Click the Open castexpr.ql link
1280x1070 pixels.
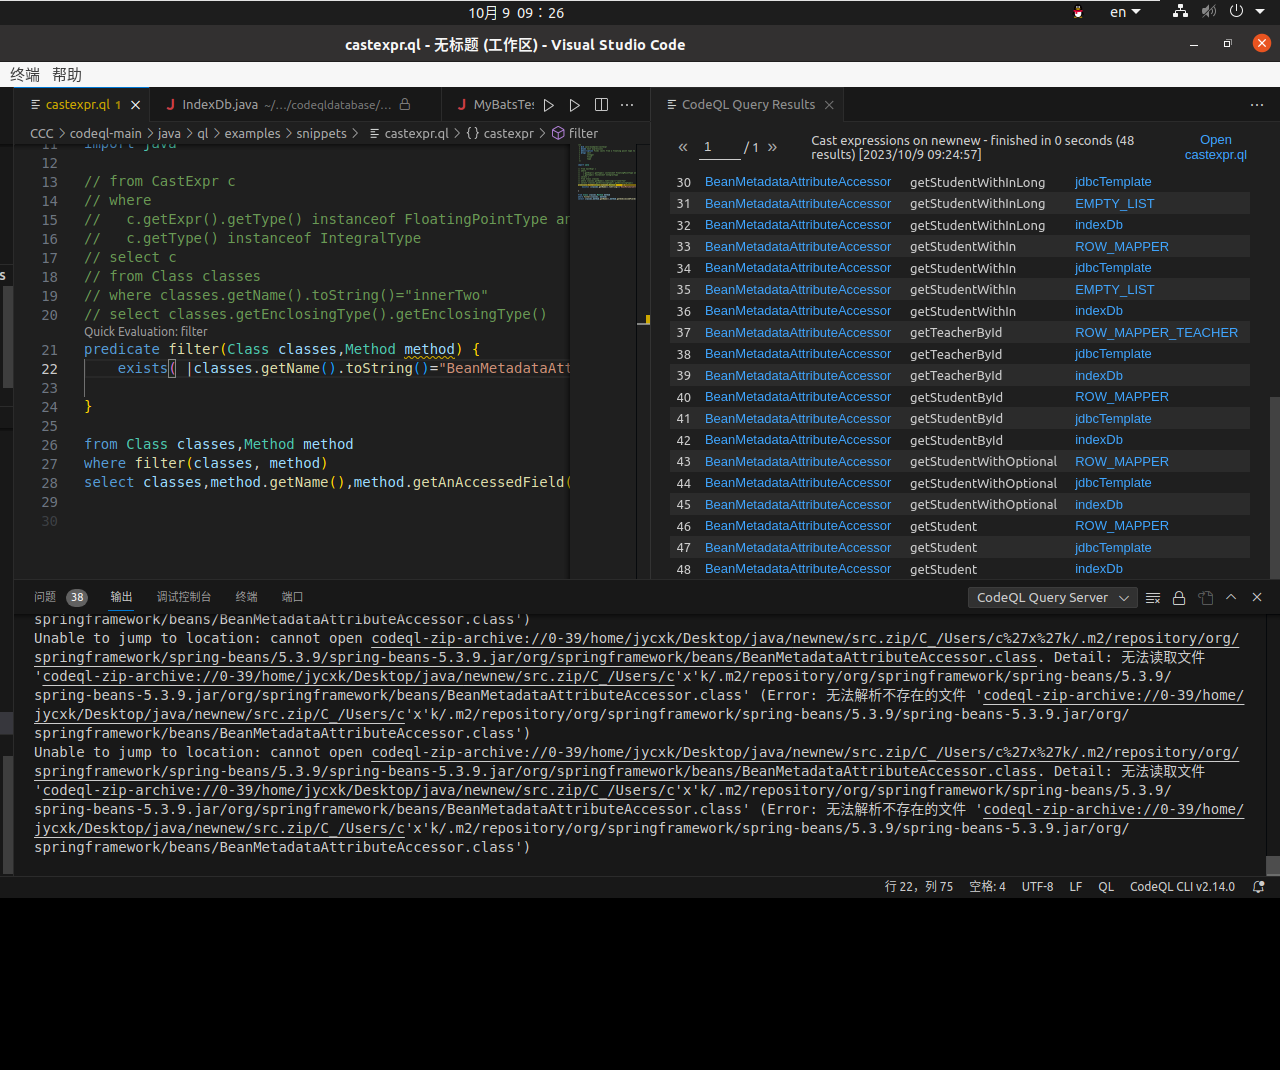point(1216,147)
